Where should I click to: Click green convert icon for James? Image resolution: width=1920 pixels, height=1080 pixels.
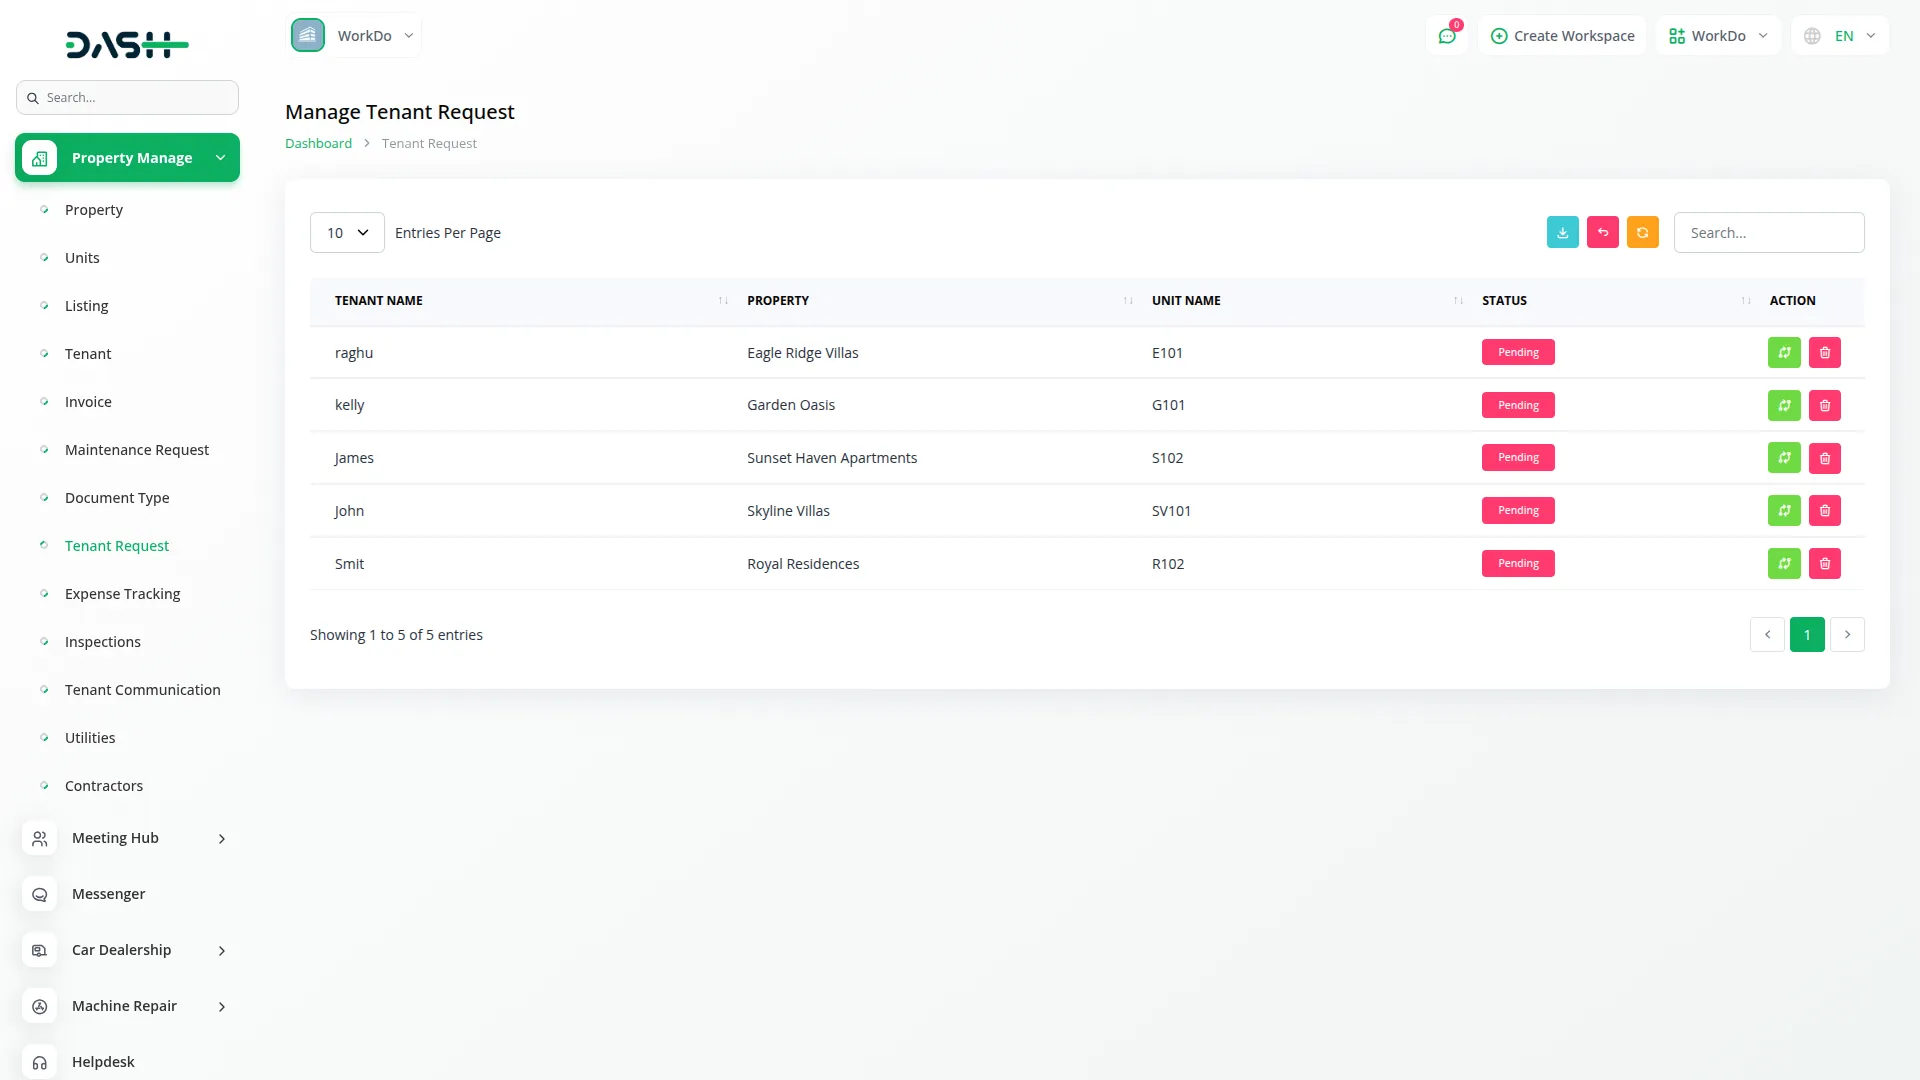click(1784, 458)
